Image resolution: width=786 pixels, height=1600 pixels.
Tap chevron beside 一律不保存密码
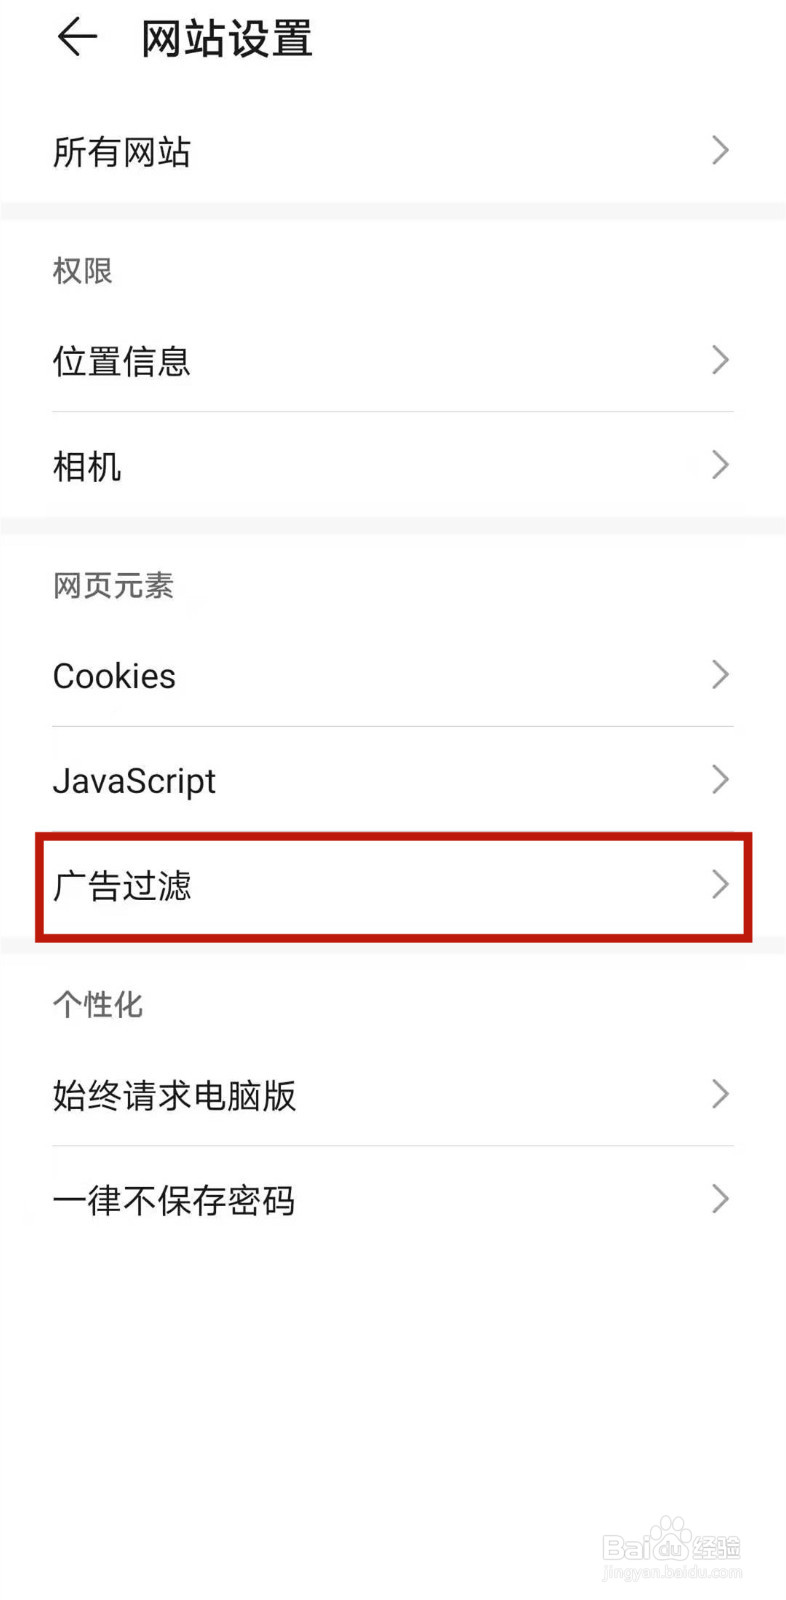pyautogui.click(x=720, y=1199)
